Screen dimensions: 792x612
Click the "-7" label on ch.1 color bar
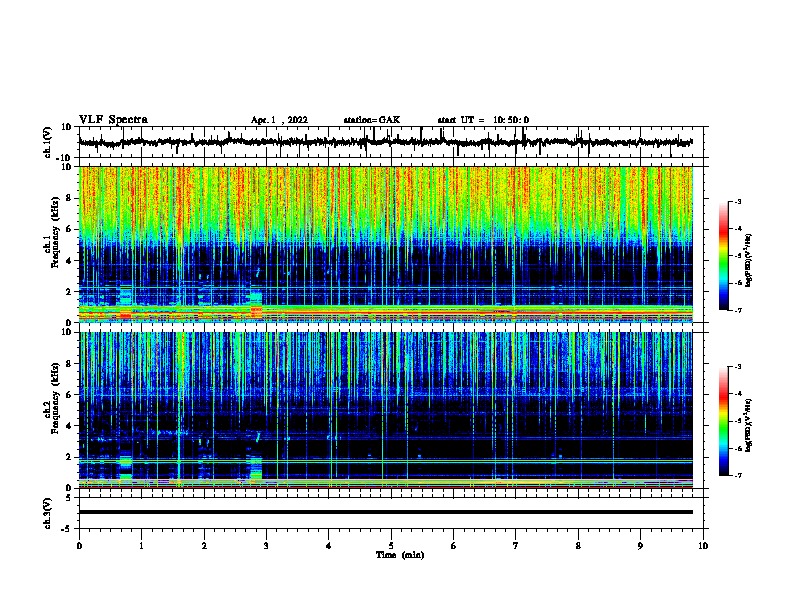(x=737, y=310)
